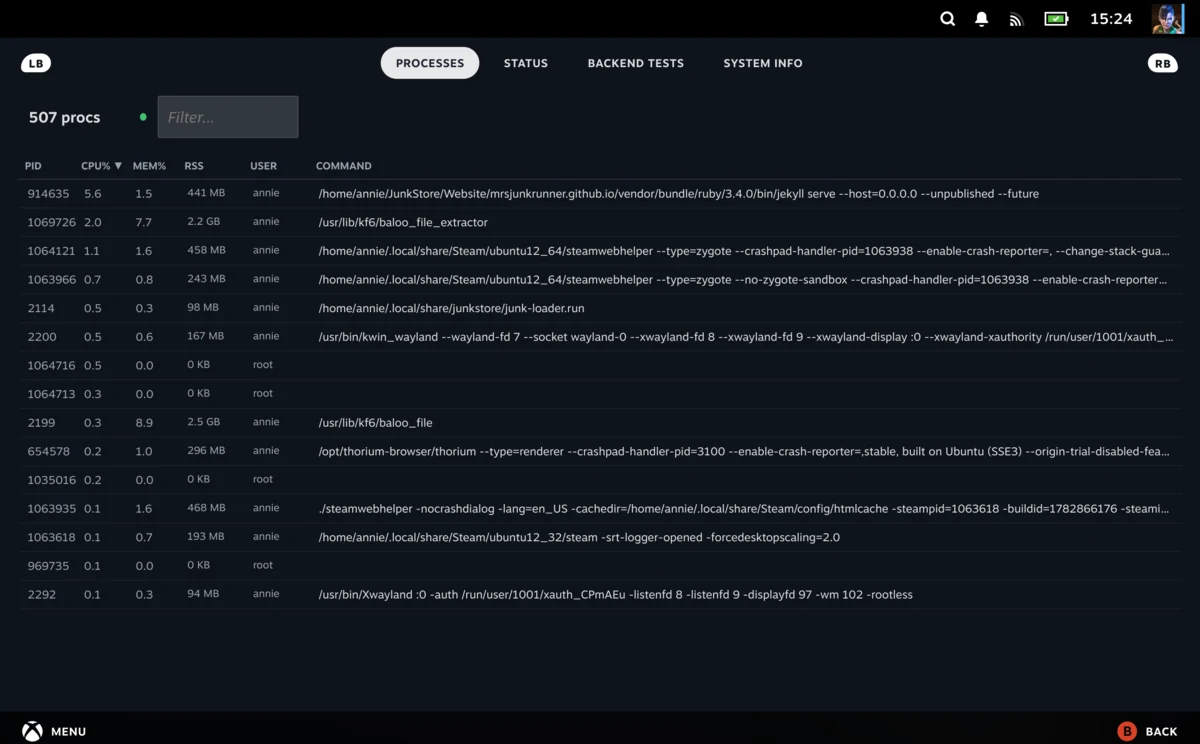
Task: Click the 5.6 CPU% value
Action: point(92,194)
